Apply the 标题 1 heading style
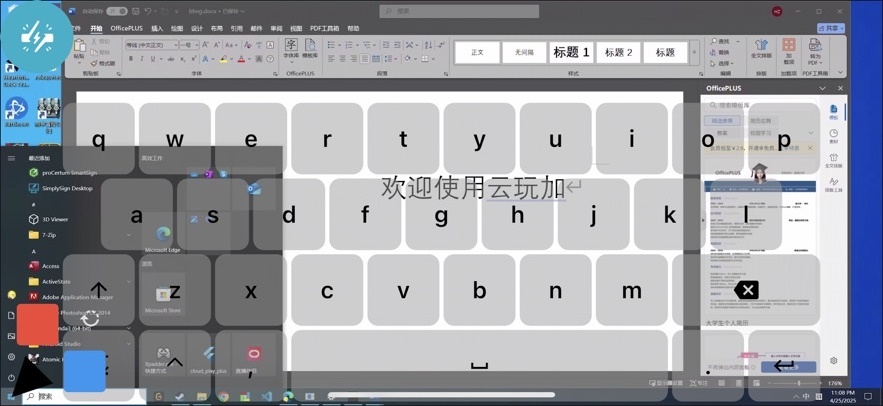 point(571,52)
